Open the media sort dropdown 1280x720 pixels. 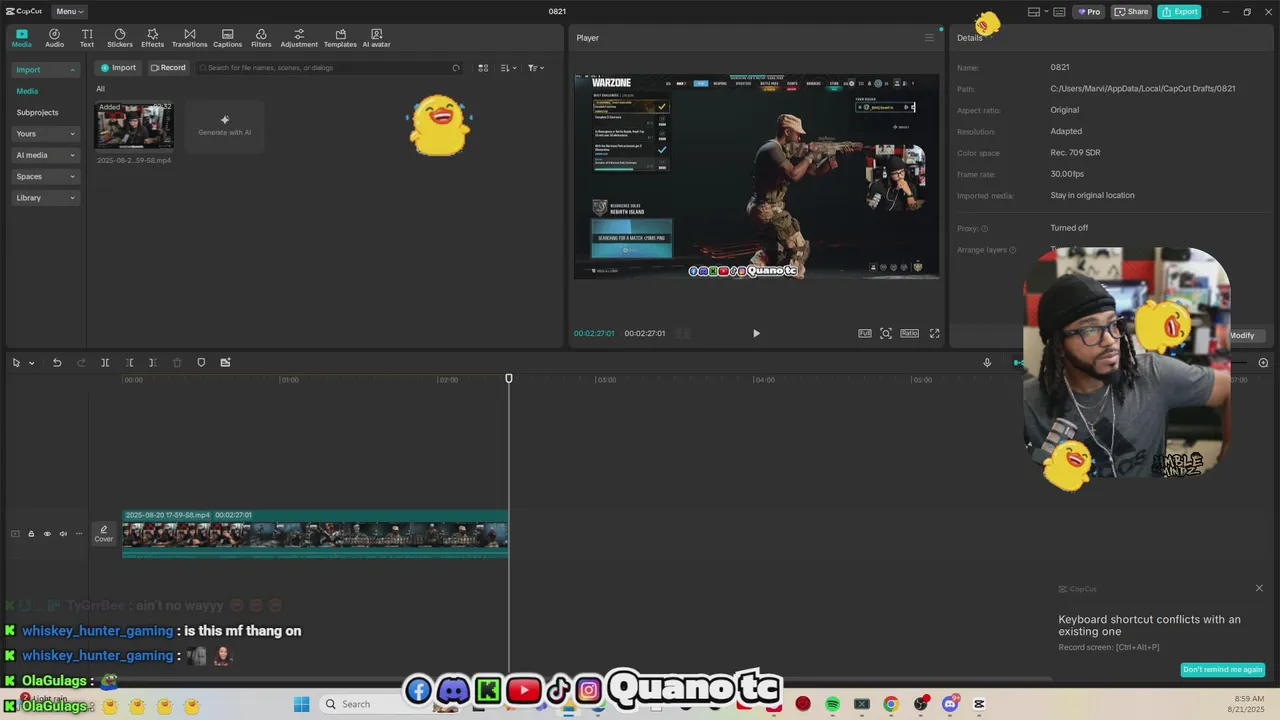[x=508, y=68]
